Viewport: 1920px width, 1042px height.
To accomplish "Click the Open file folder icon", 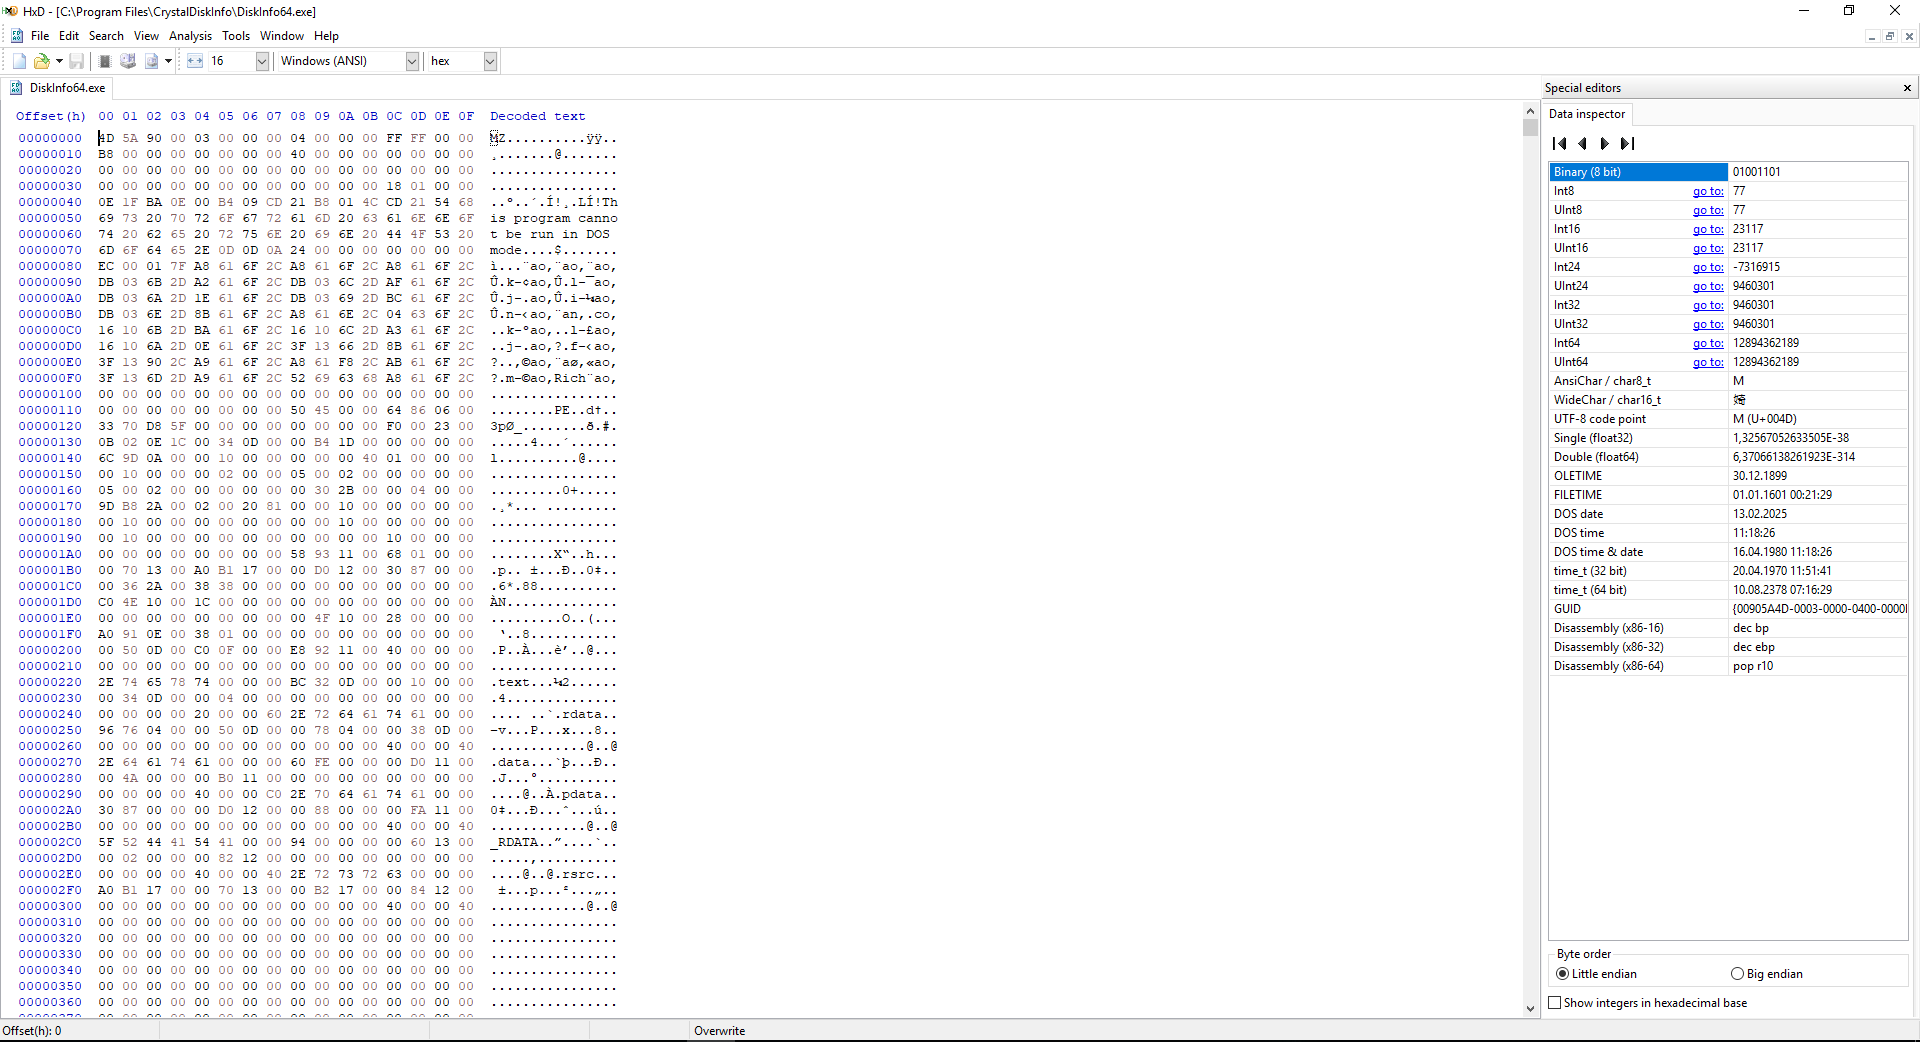I will 41,61.
